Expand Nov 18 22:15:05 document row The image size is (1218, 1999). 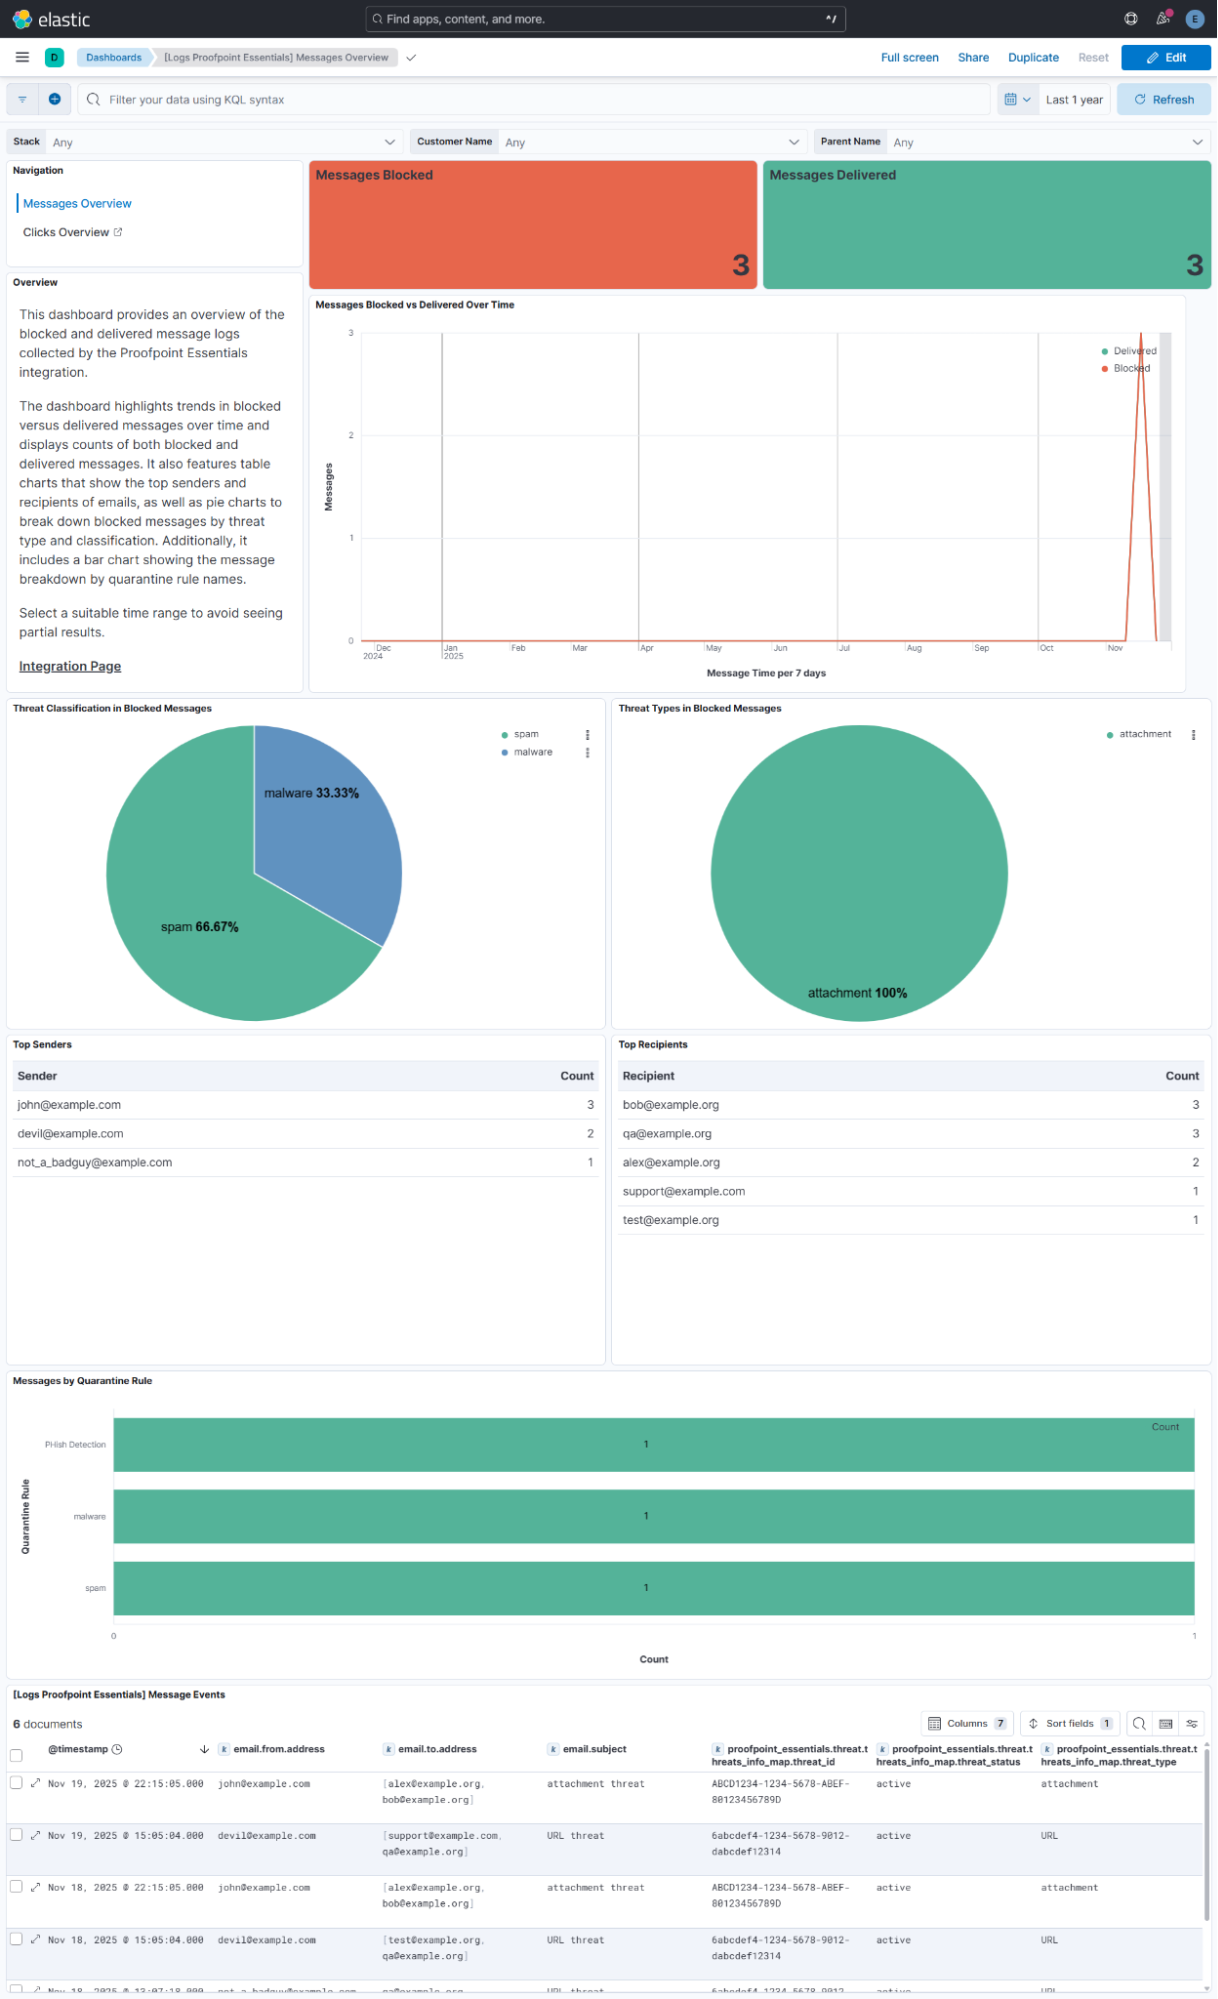click(x=35, y=1887)
